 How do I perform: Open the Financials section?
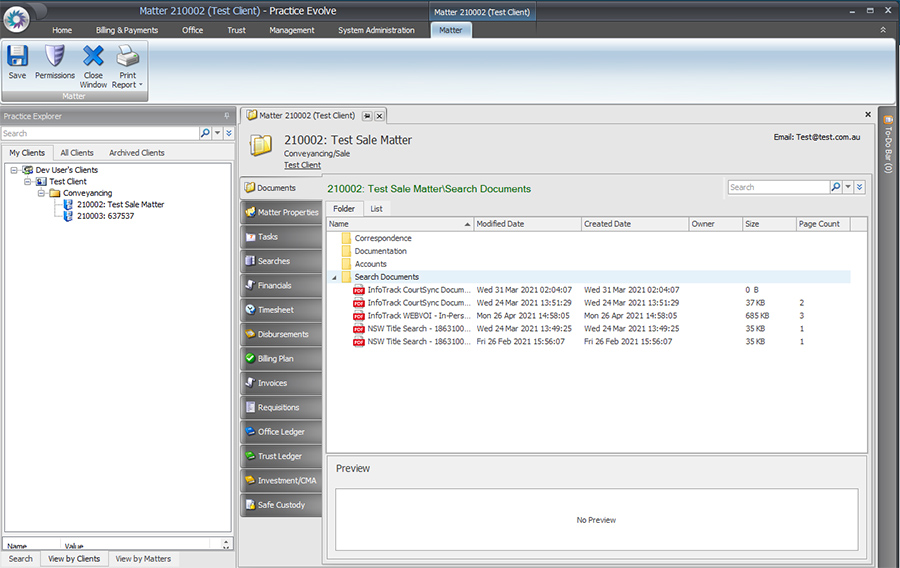point(281,285)
